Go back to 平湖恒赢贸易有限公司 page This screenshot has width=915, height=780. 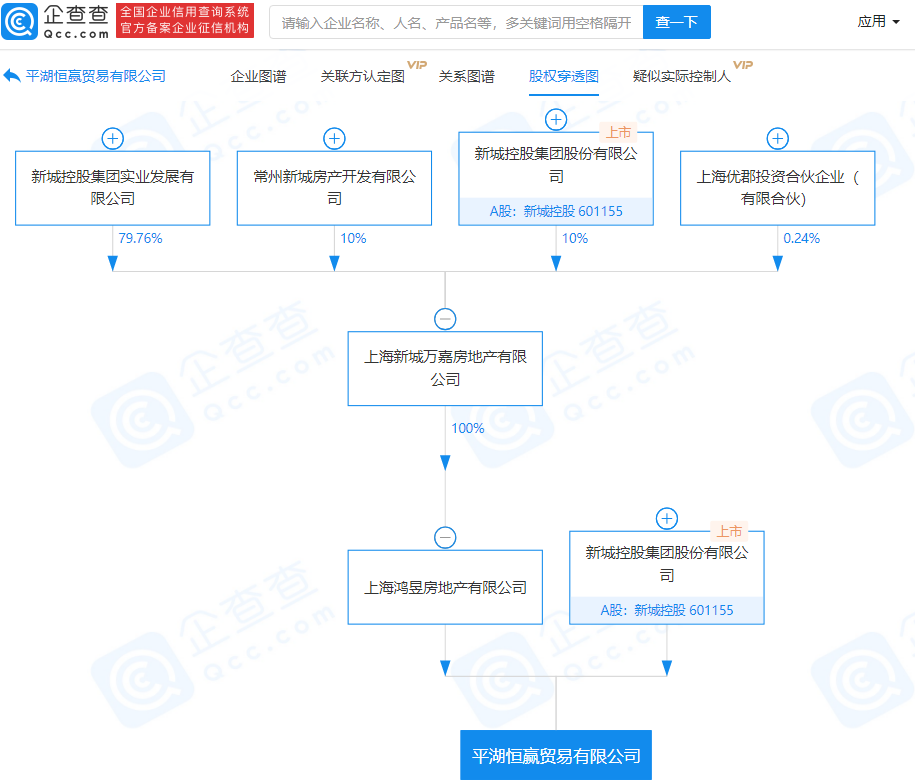pyautogui.click(x=96, y=76)
